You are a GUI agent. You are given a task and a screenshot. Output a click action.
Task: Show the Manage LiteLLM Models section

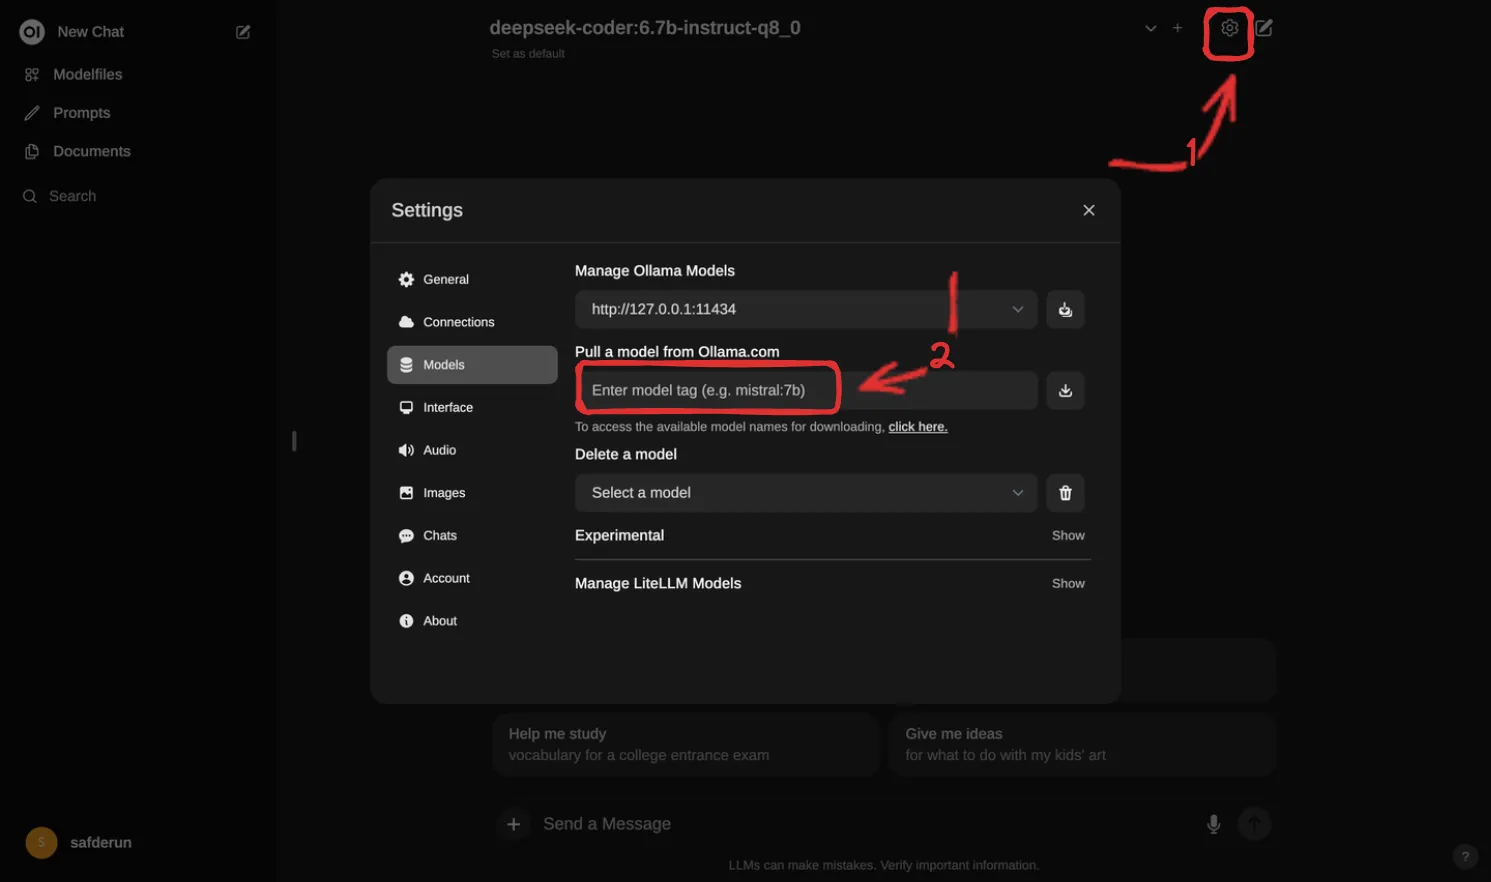pyautogui.click(x=1068, y=584)
